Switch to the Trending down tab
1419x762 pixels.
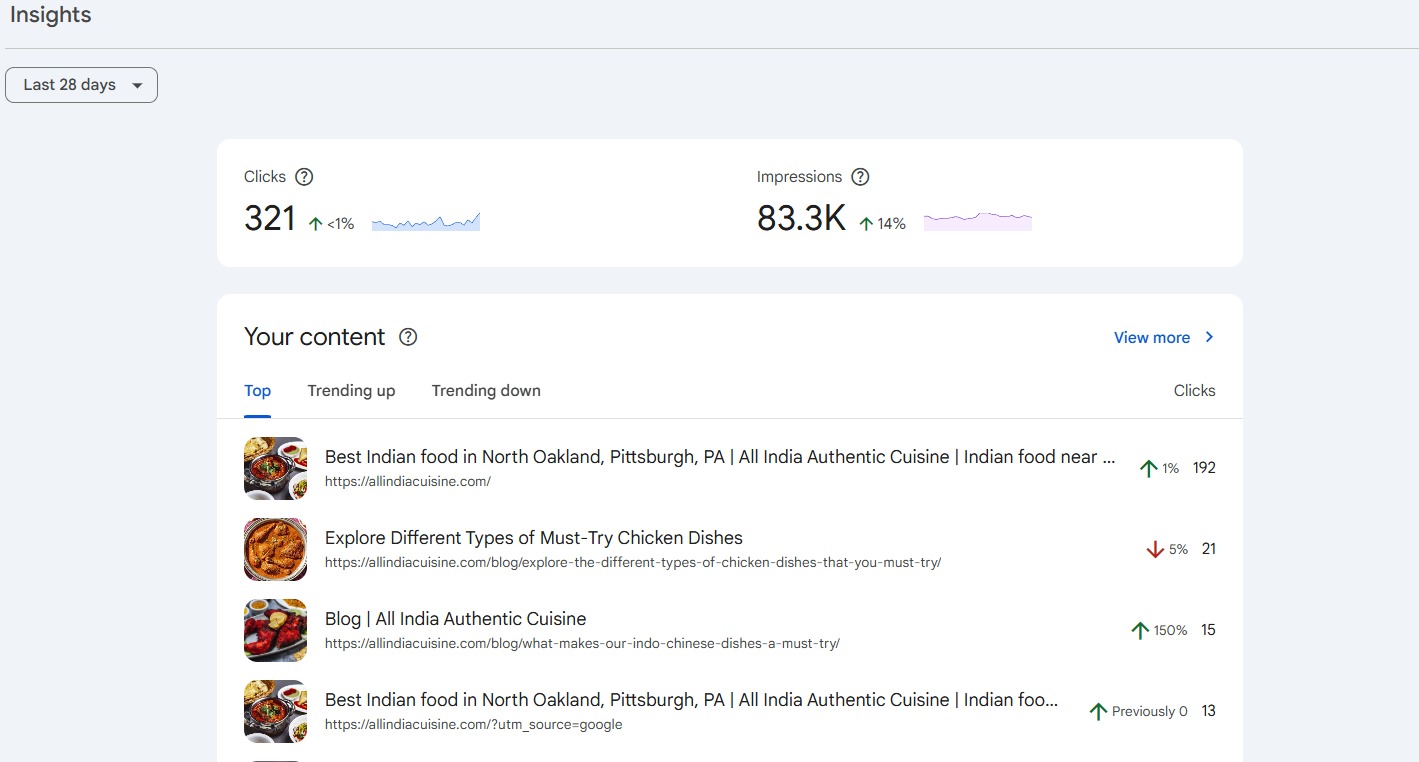pyautogui.click(x=486, y=391)
